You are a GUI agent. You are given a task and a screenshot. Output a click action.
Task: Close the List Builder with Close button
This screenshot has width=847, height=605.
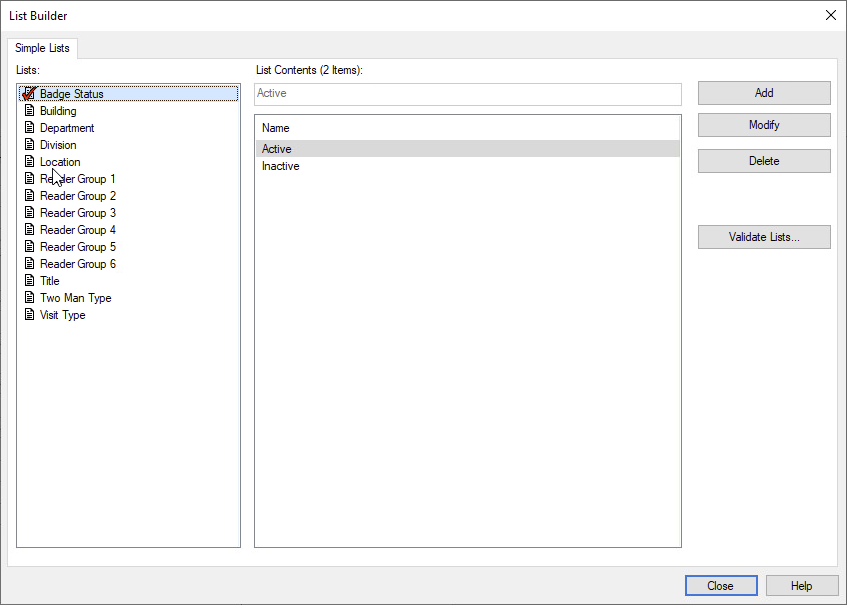(x=720, y=586)
